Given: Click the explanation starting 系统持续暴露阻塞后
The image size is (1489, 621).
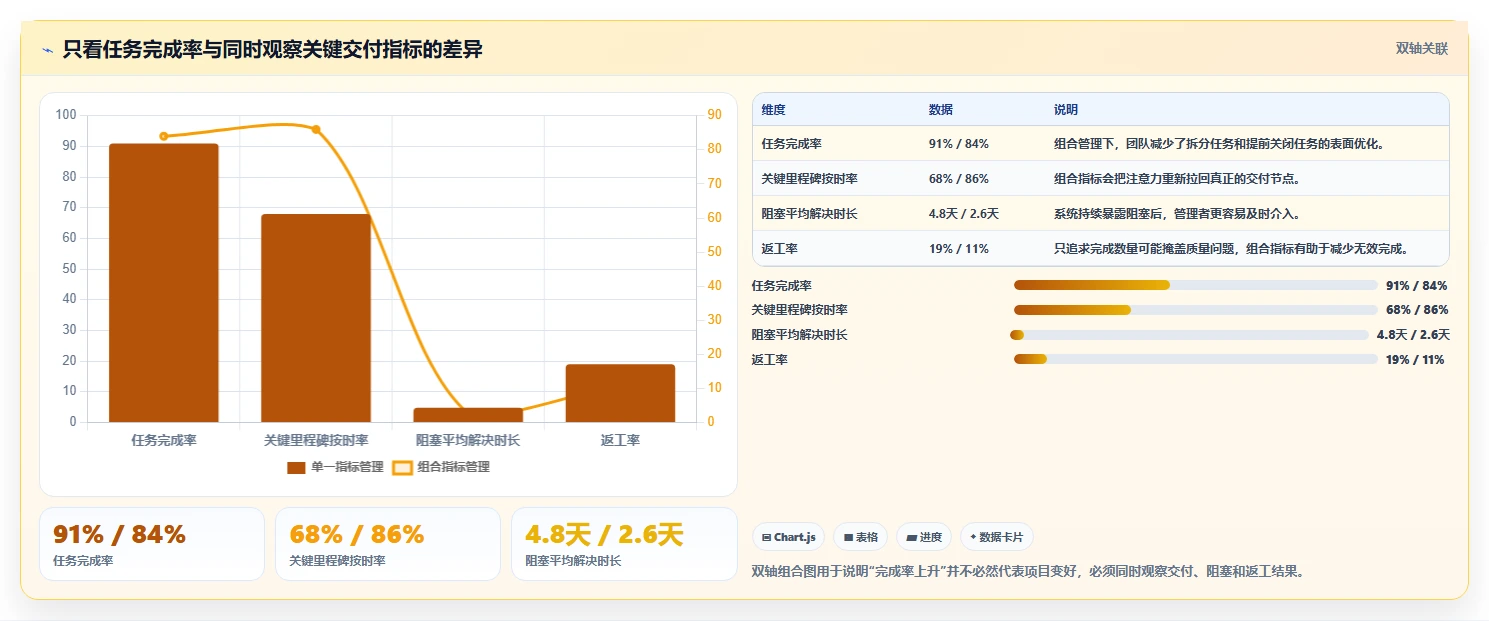Looking at the screenshot, I should pyautogui.click(x=1177, y=214).
